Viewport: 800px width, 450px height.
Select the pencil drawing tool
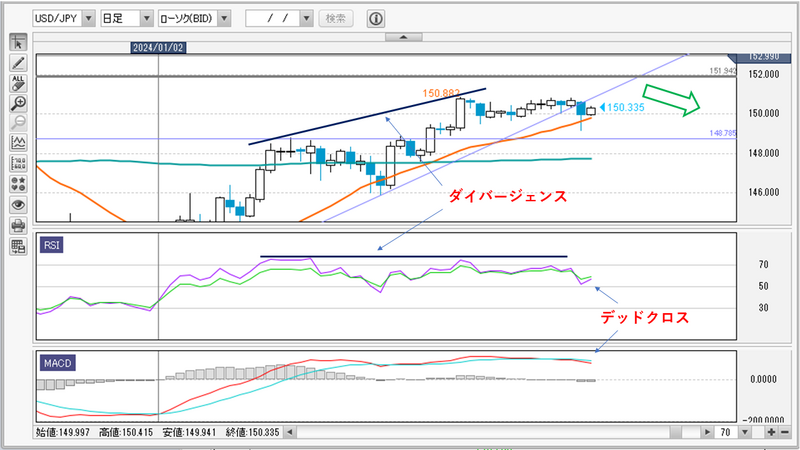pyautogui.click(x=18, y=63)
